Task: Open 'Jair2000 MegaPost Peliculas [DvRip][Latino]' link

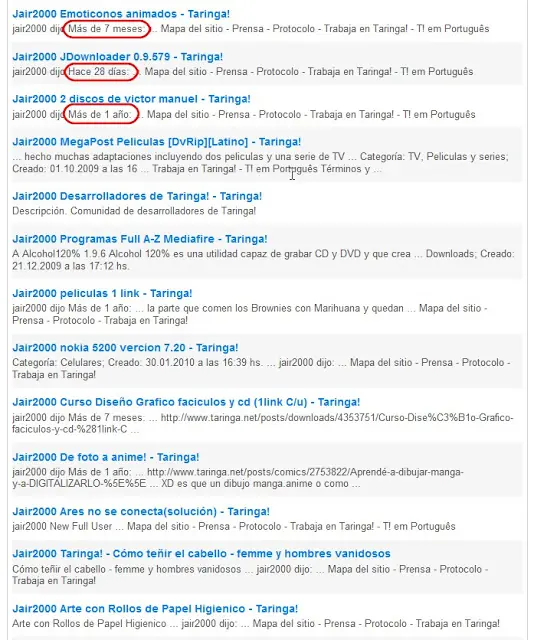Action: (157, 142)
